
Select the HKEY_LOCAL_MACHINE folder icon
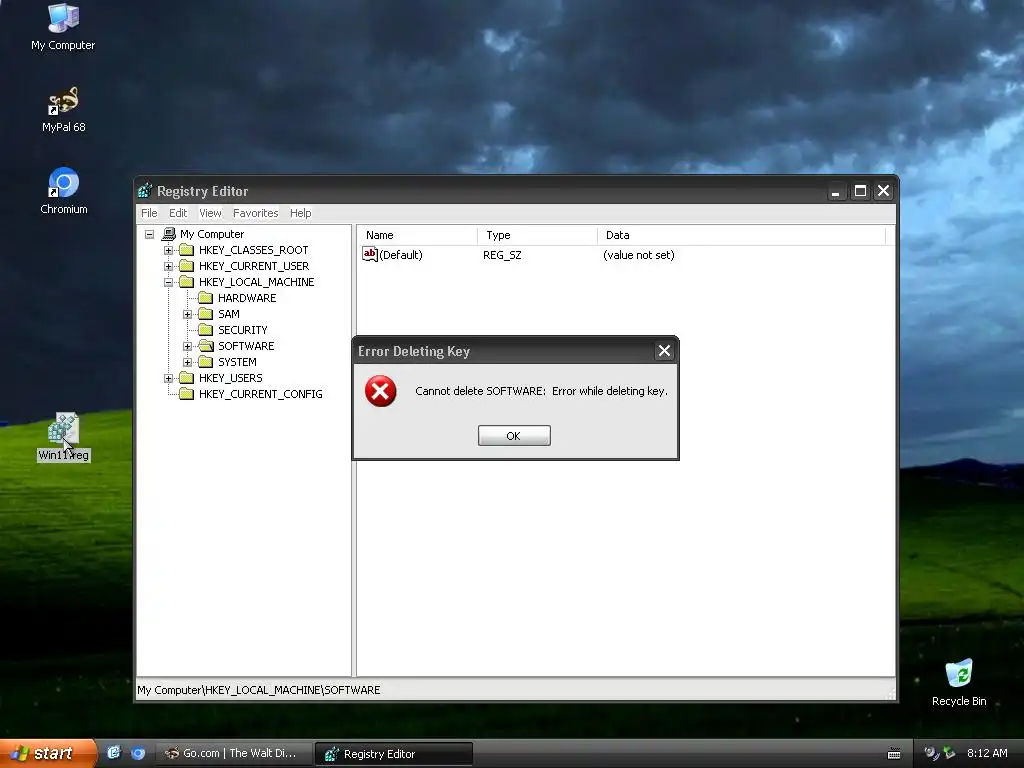point(187,282)
